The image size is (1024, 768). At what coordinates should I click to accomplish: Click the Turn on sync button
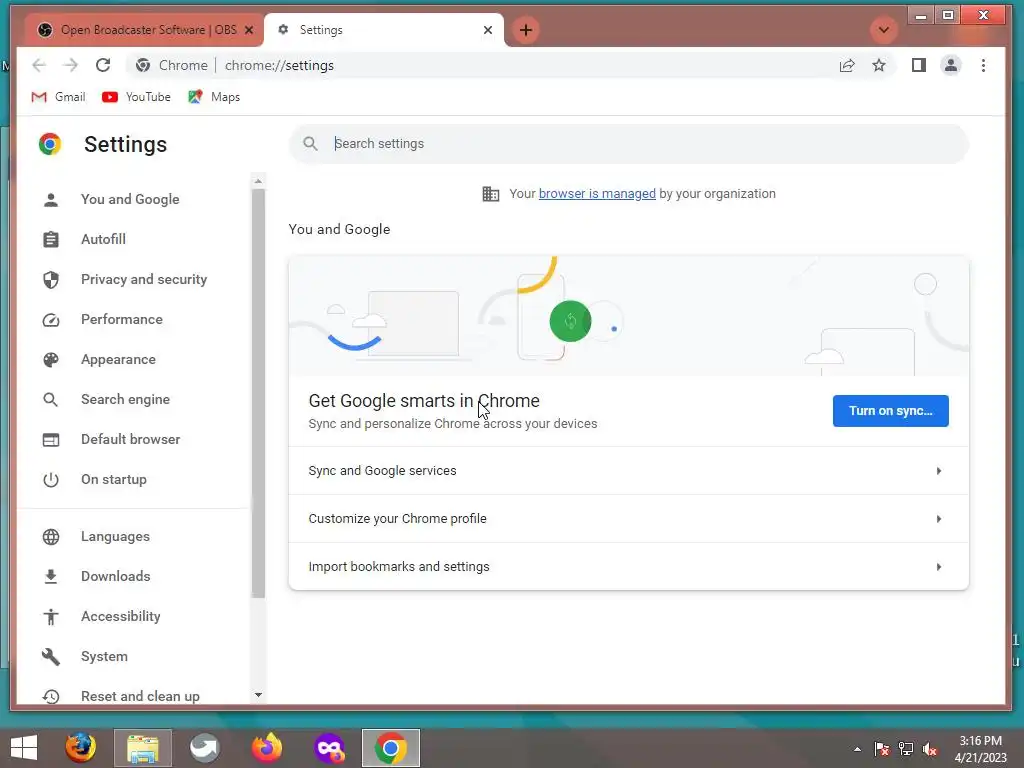pos(891,411)
